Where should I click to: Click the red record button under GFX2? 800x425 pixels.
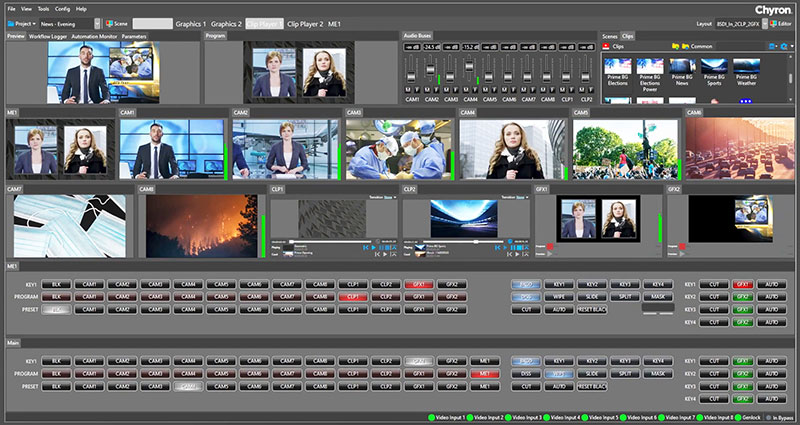point(682,245)
